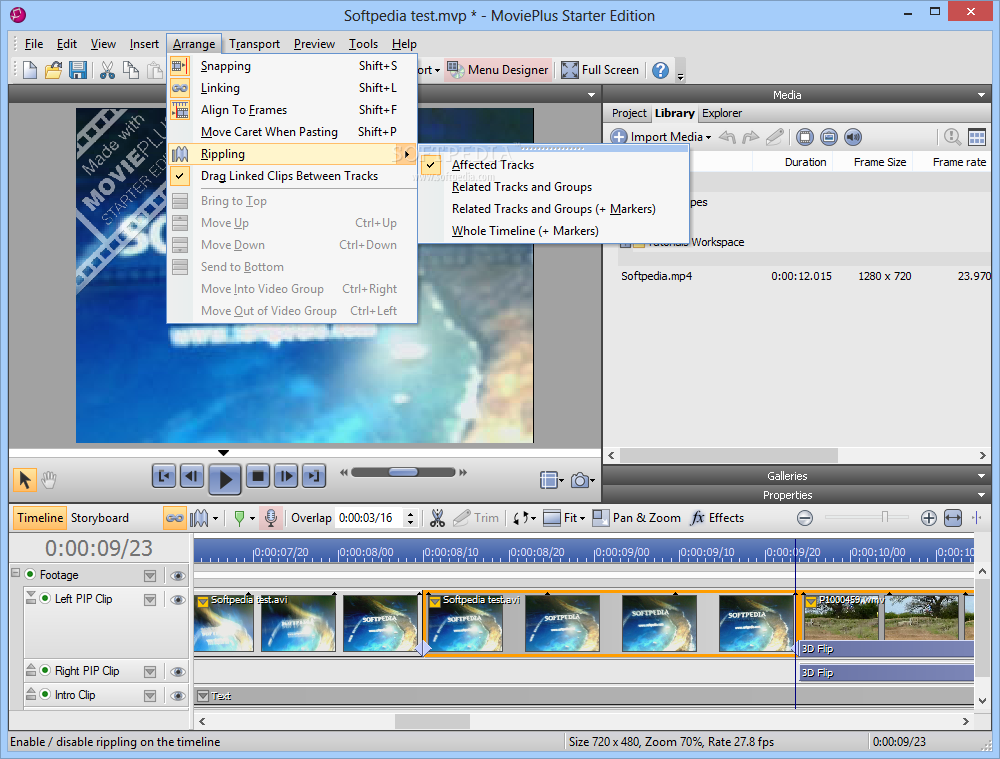Toggle the linking chain icon on timeline toolbar
1000x759 pixels.
tap(174, 518)
